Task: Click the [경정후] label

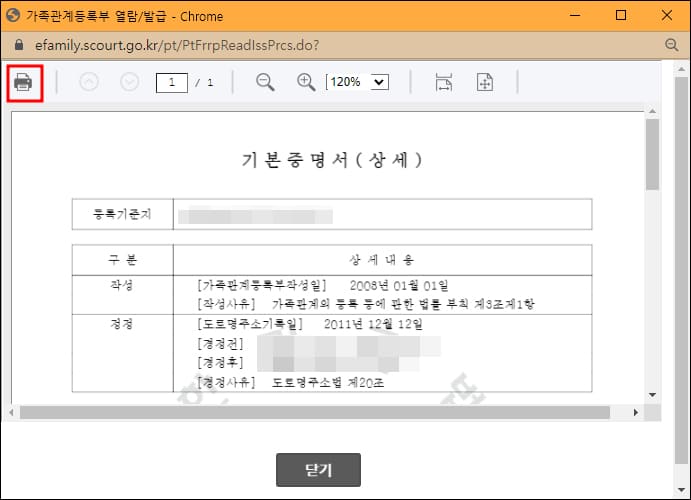Action: pos(220,363)
